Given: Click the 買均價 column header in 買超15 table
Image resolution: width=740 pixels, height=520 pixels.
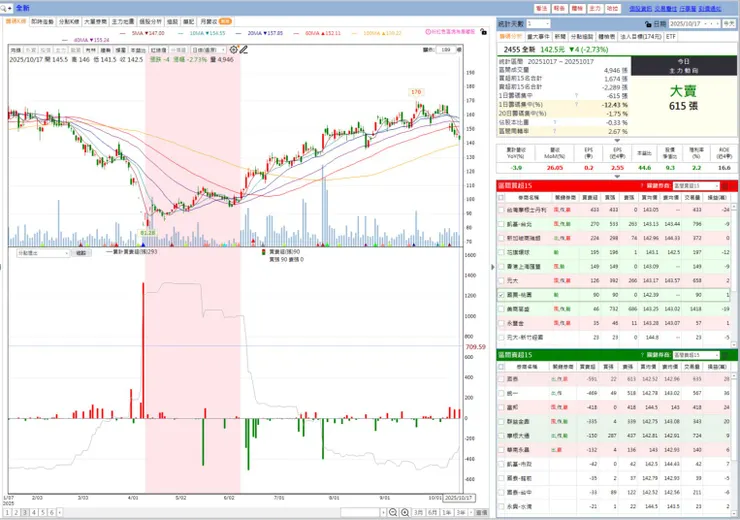Looking at the screenshot, I should point(648,198).
